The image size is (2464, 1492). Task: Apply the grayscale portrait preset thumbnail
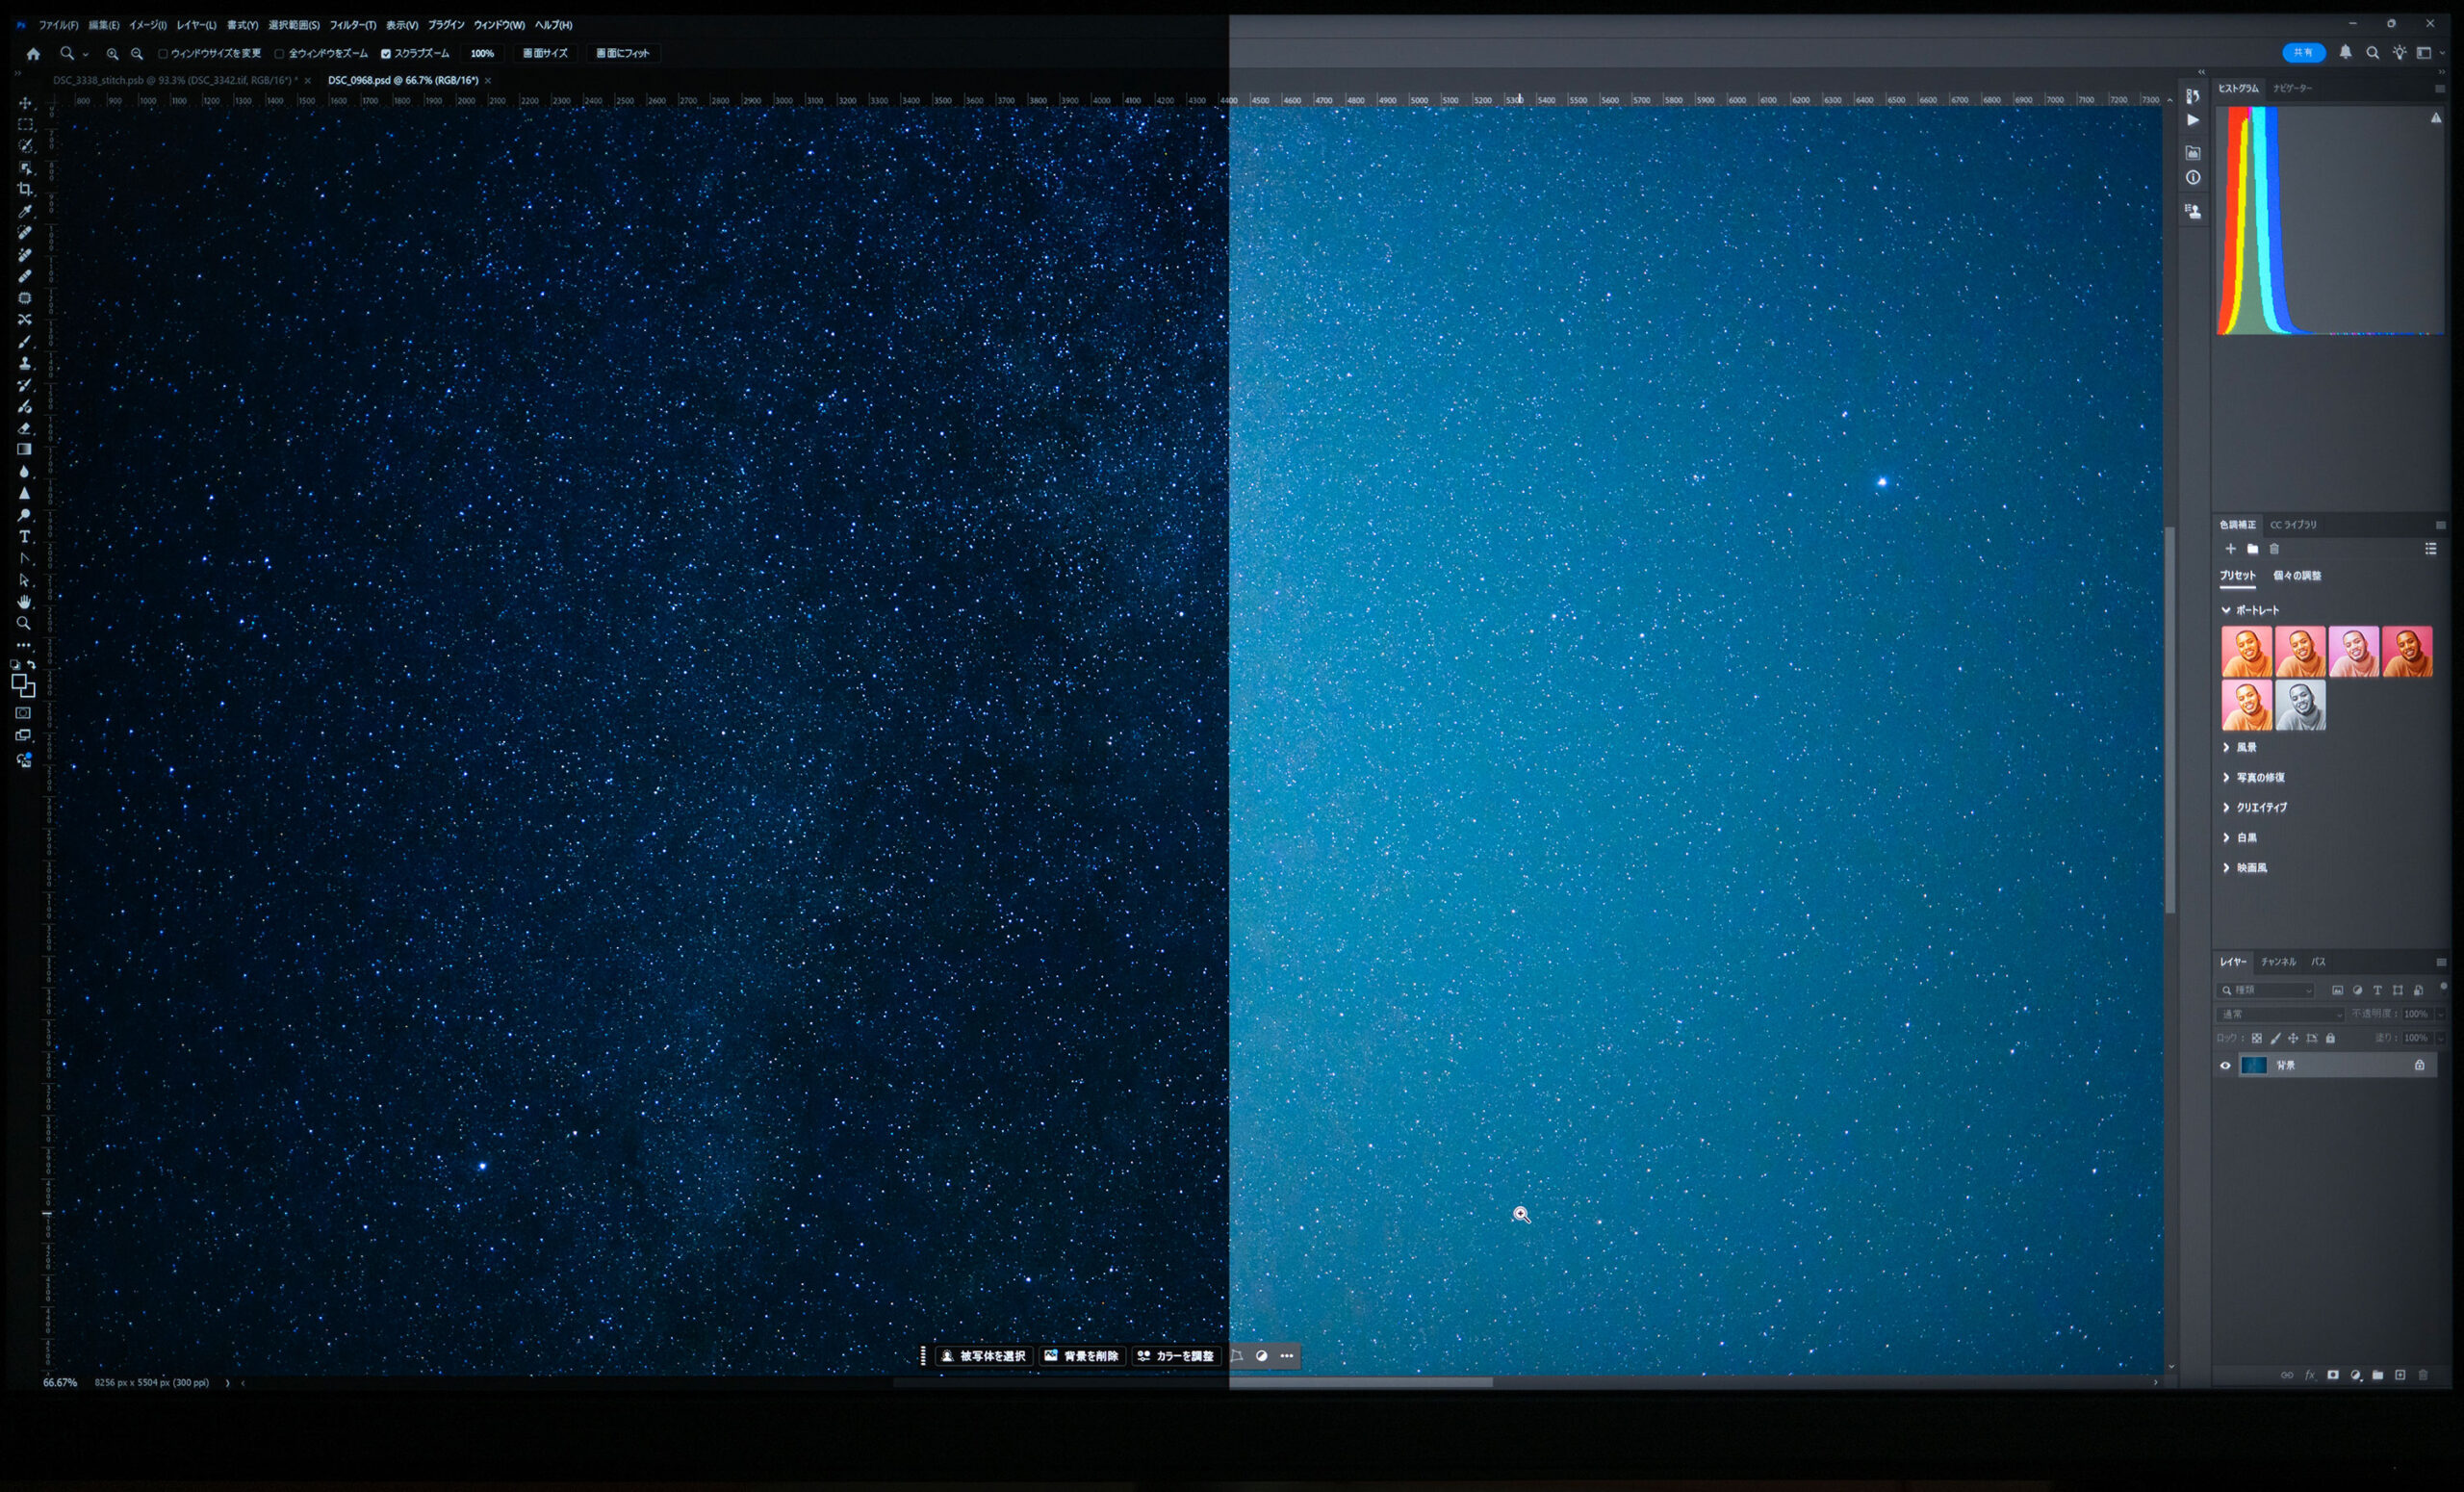click(x=2300, y=706)
